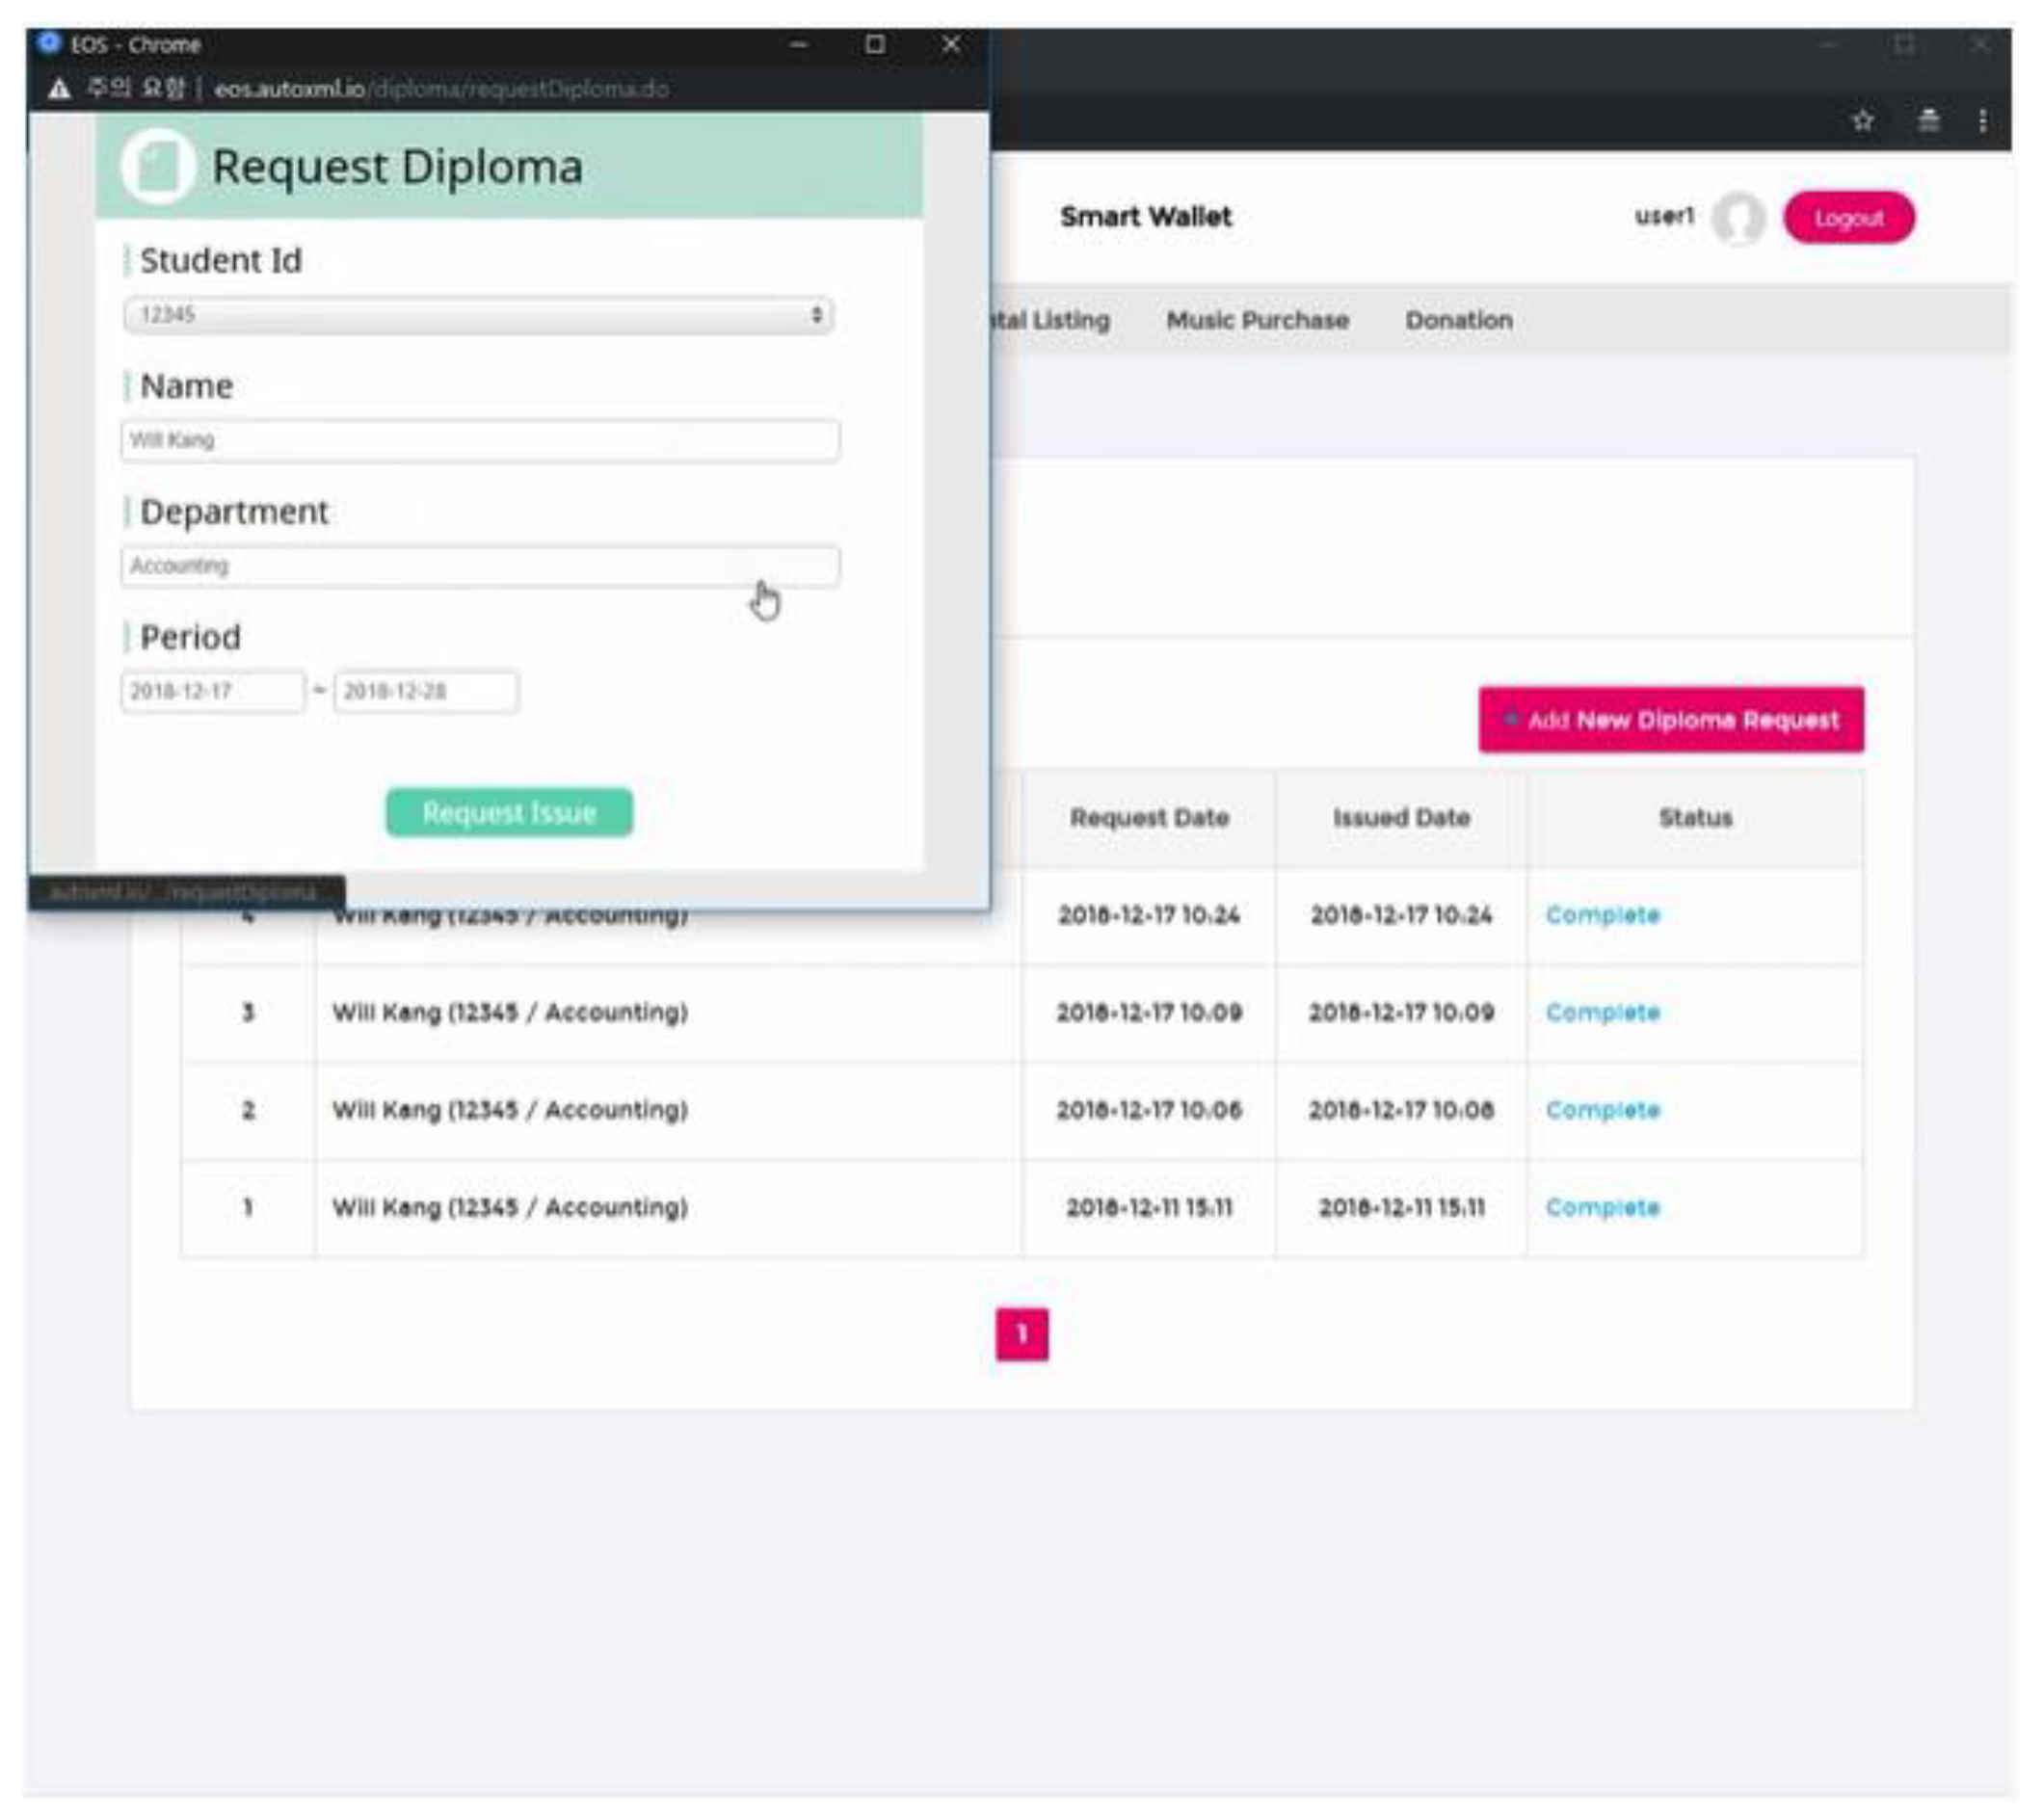
Task: Click the Logout button
Action: [1848, 218]
